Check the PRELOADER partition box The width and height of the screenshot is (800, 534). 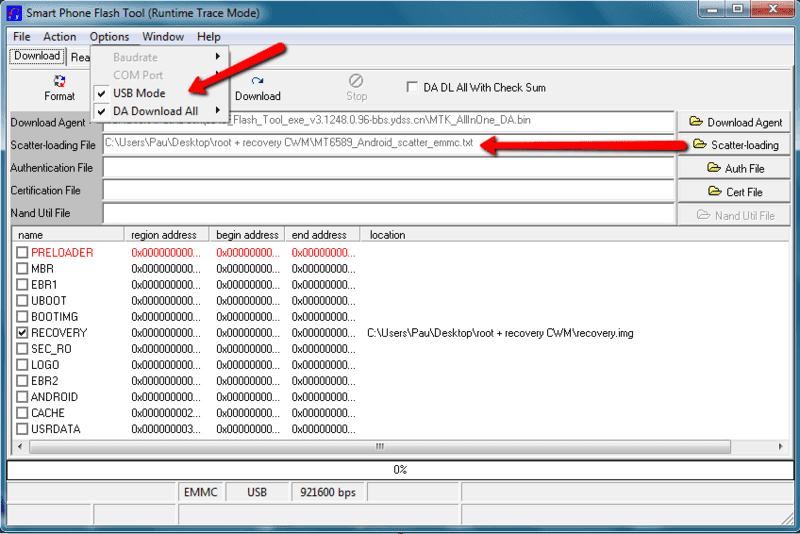22,252
